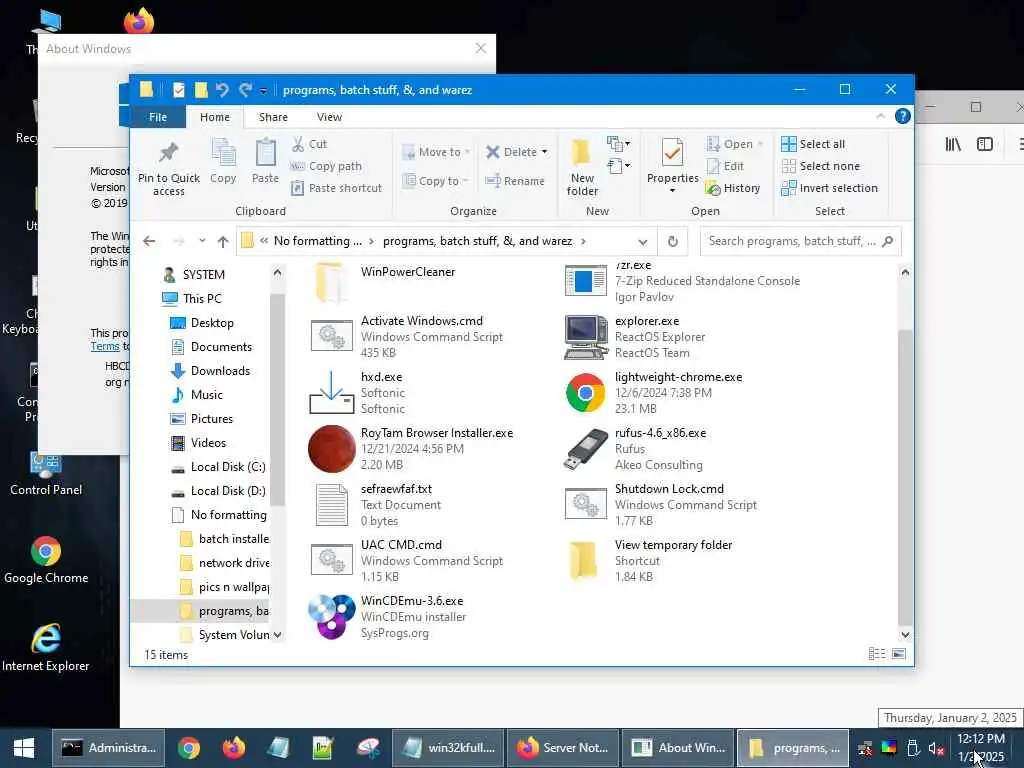Open Explorer Help question mark icon

tap(903, 116)
